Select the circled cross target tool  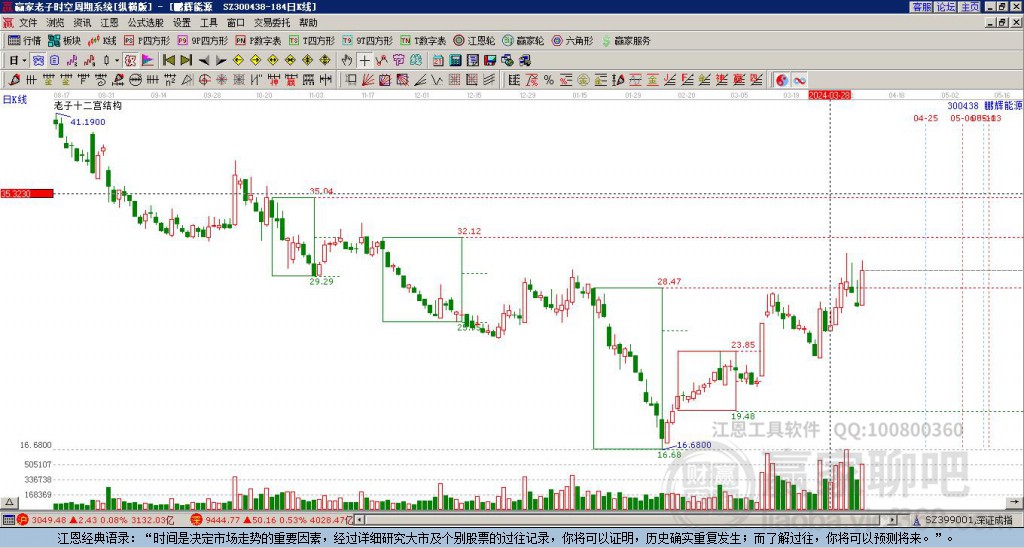click(204, 80)
